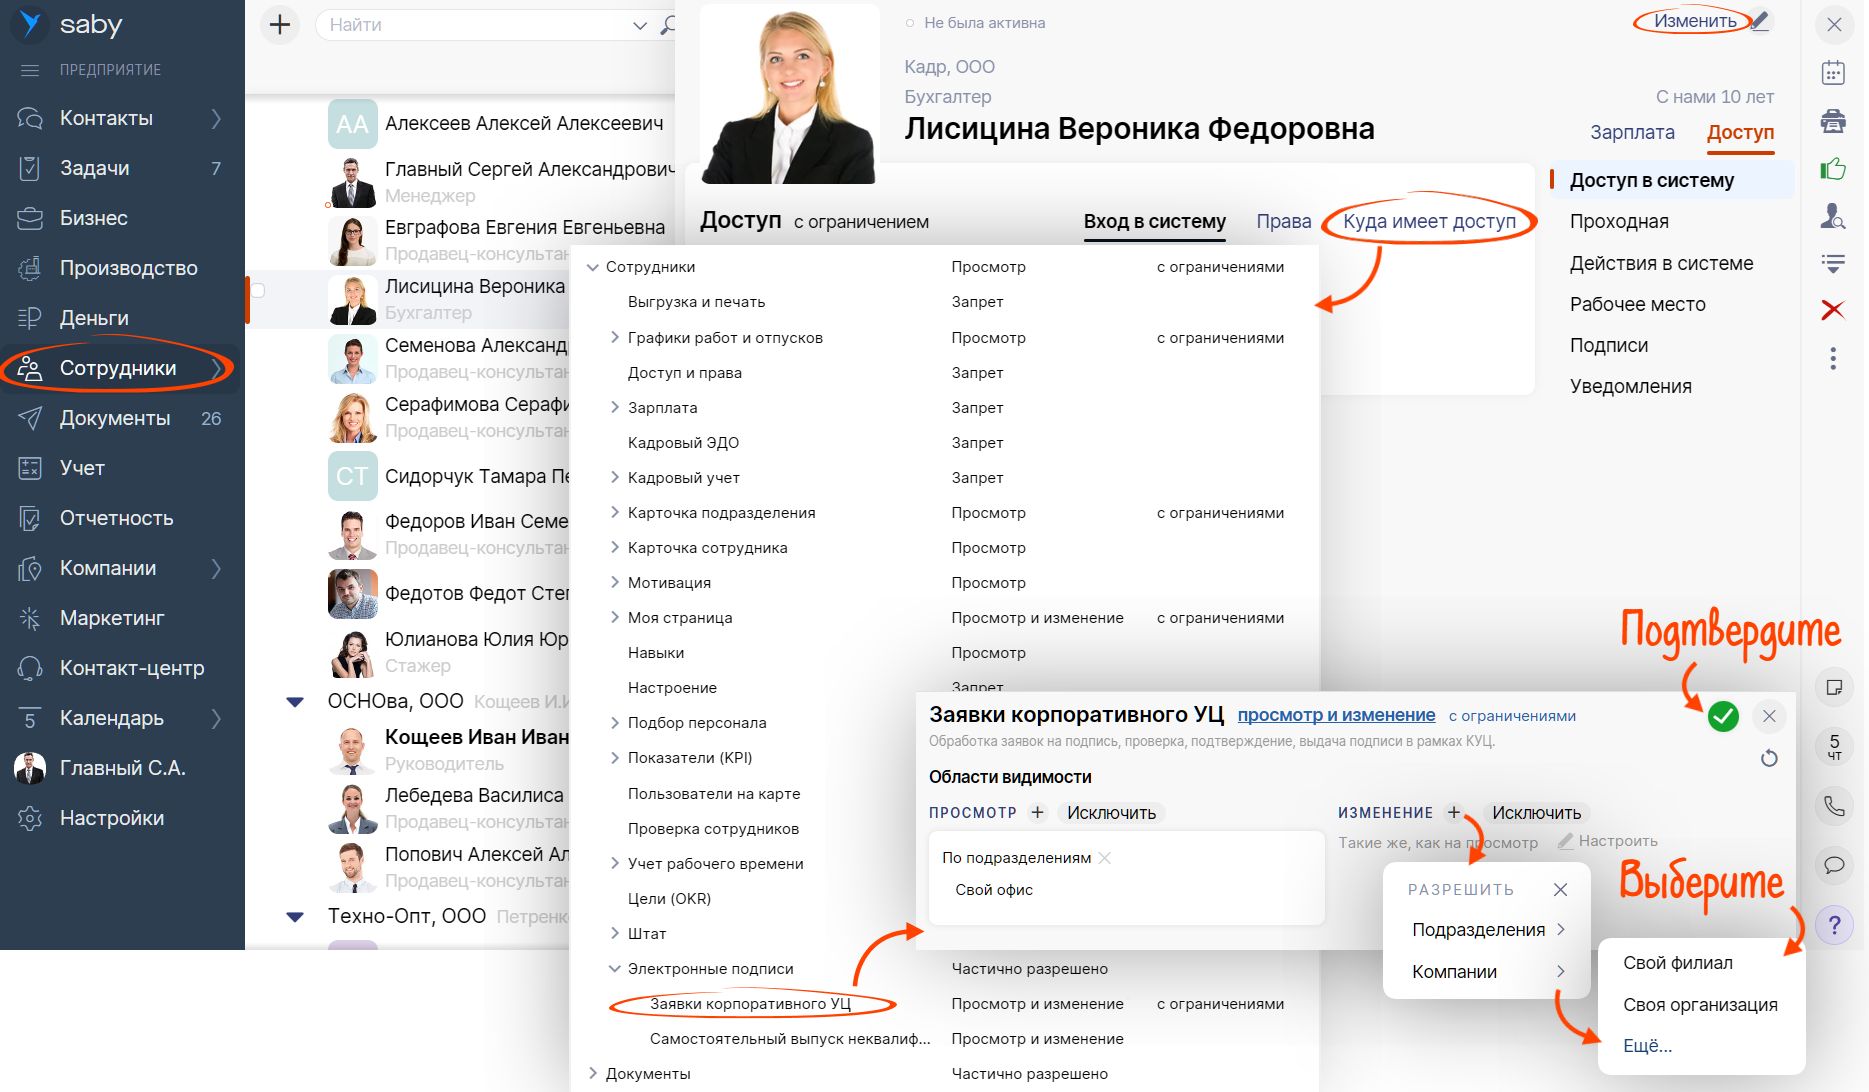The image size is (1869, 1092).
Task: Confirm with the green checkmark button
Action: point(1723,716)
